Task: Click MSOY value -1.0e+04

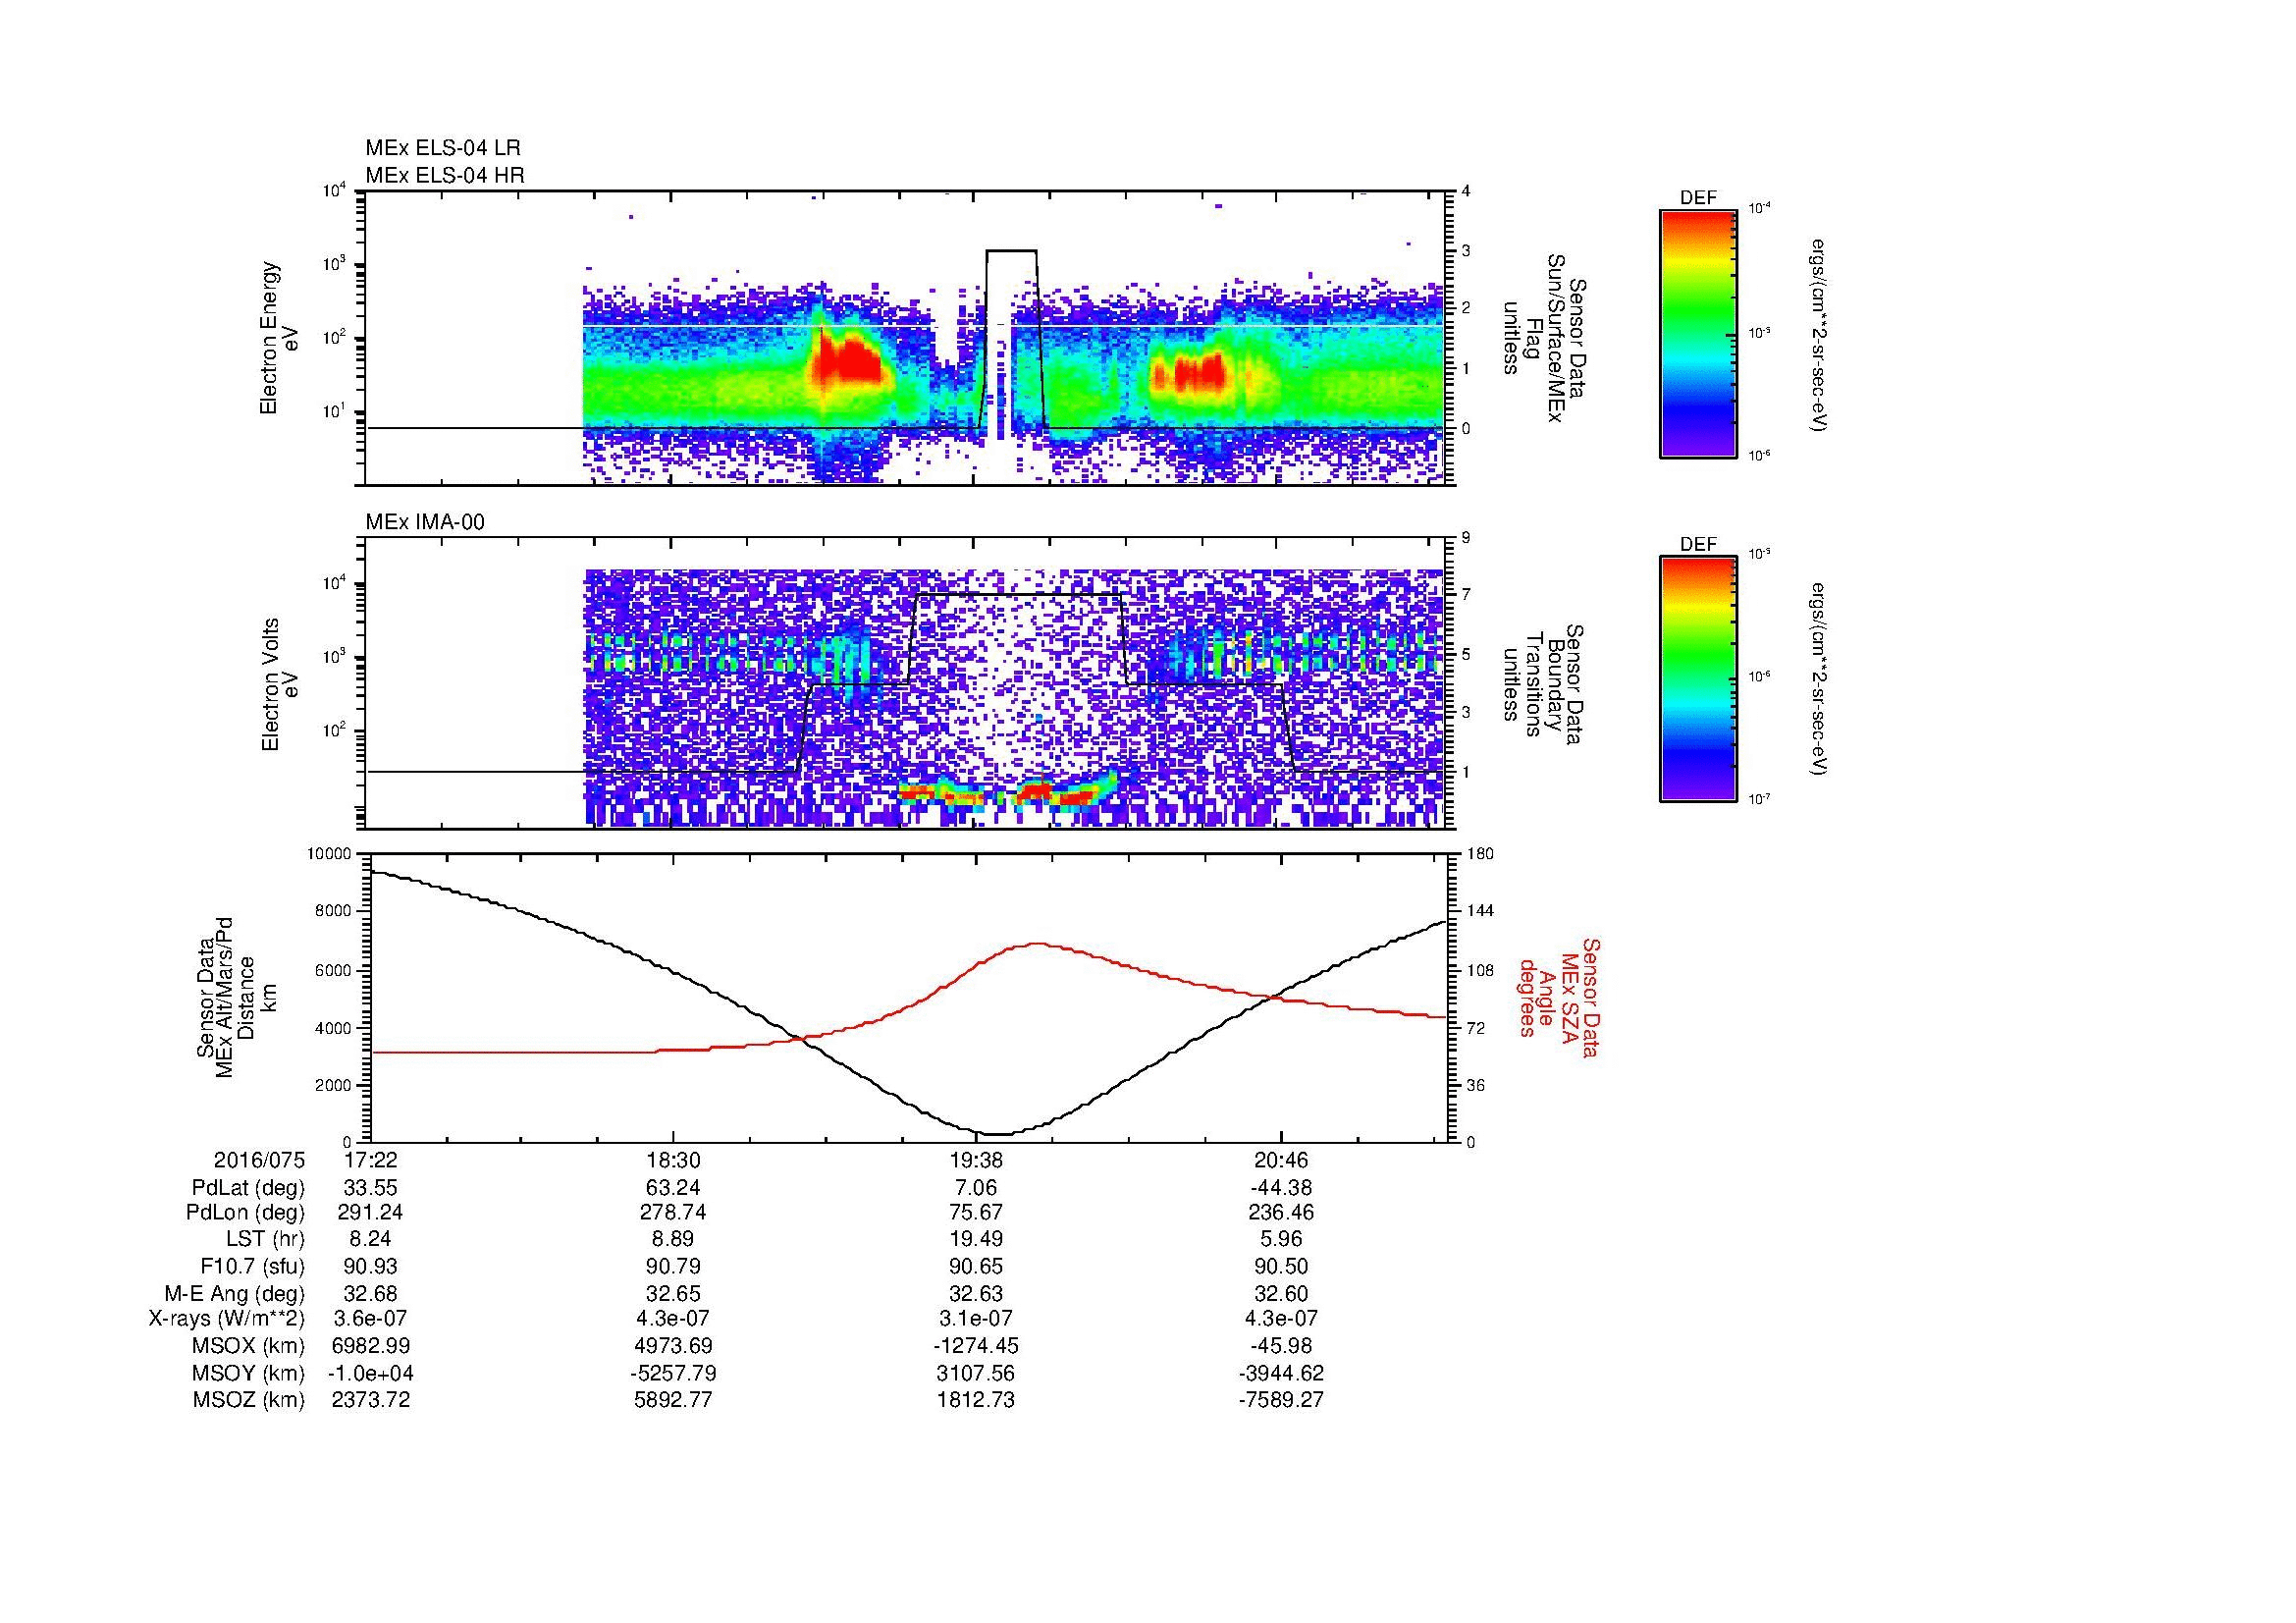Action: (371, 1373)
